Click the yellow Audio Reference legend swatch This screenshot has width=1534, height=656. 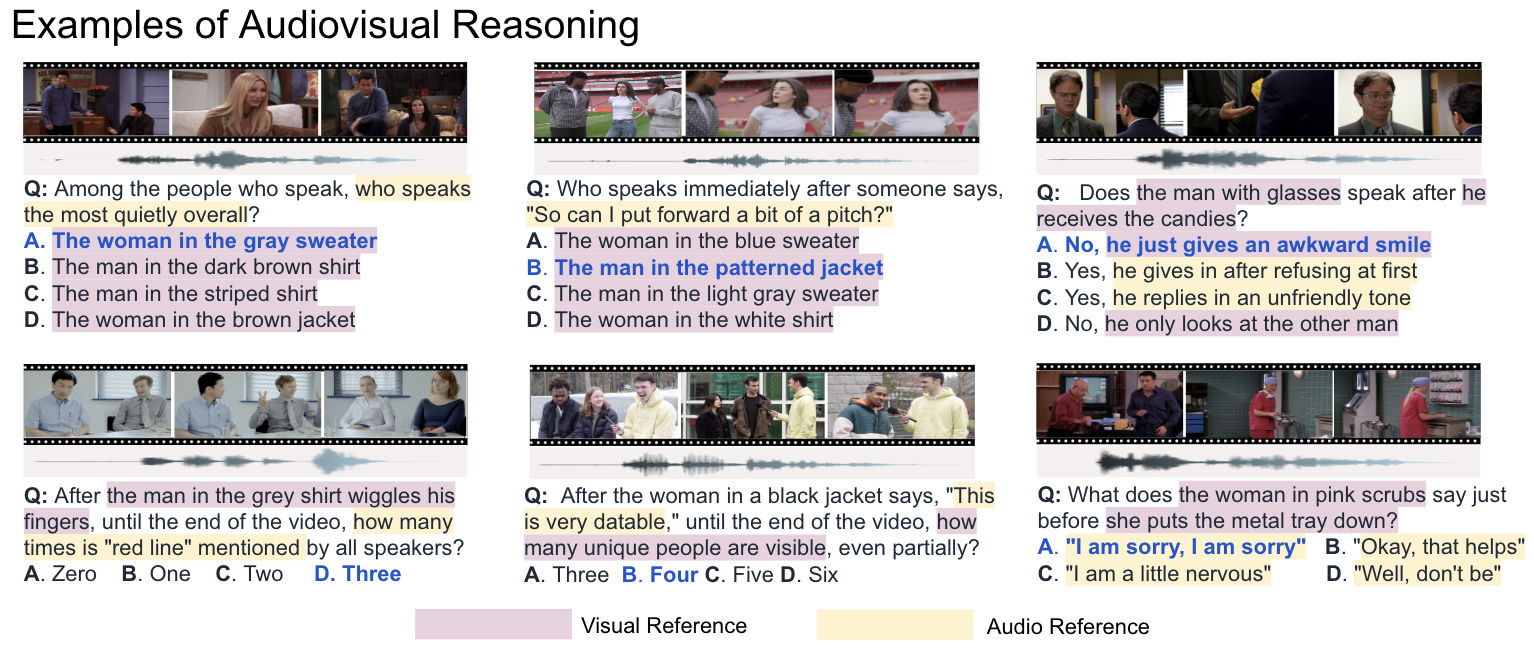[x=894, y=625]
